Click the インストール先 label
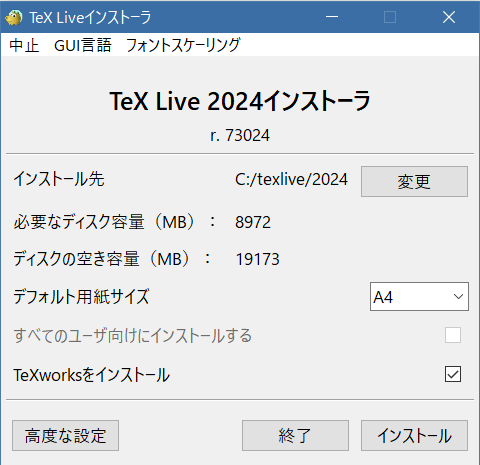 [59, 179]
